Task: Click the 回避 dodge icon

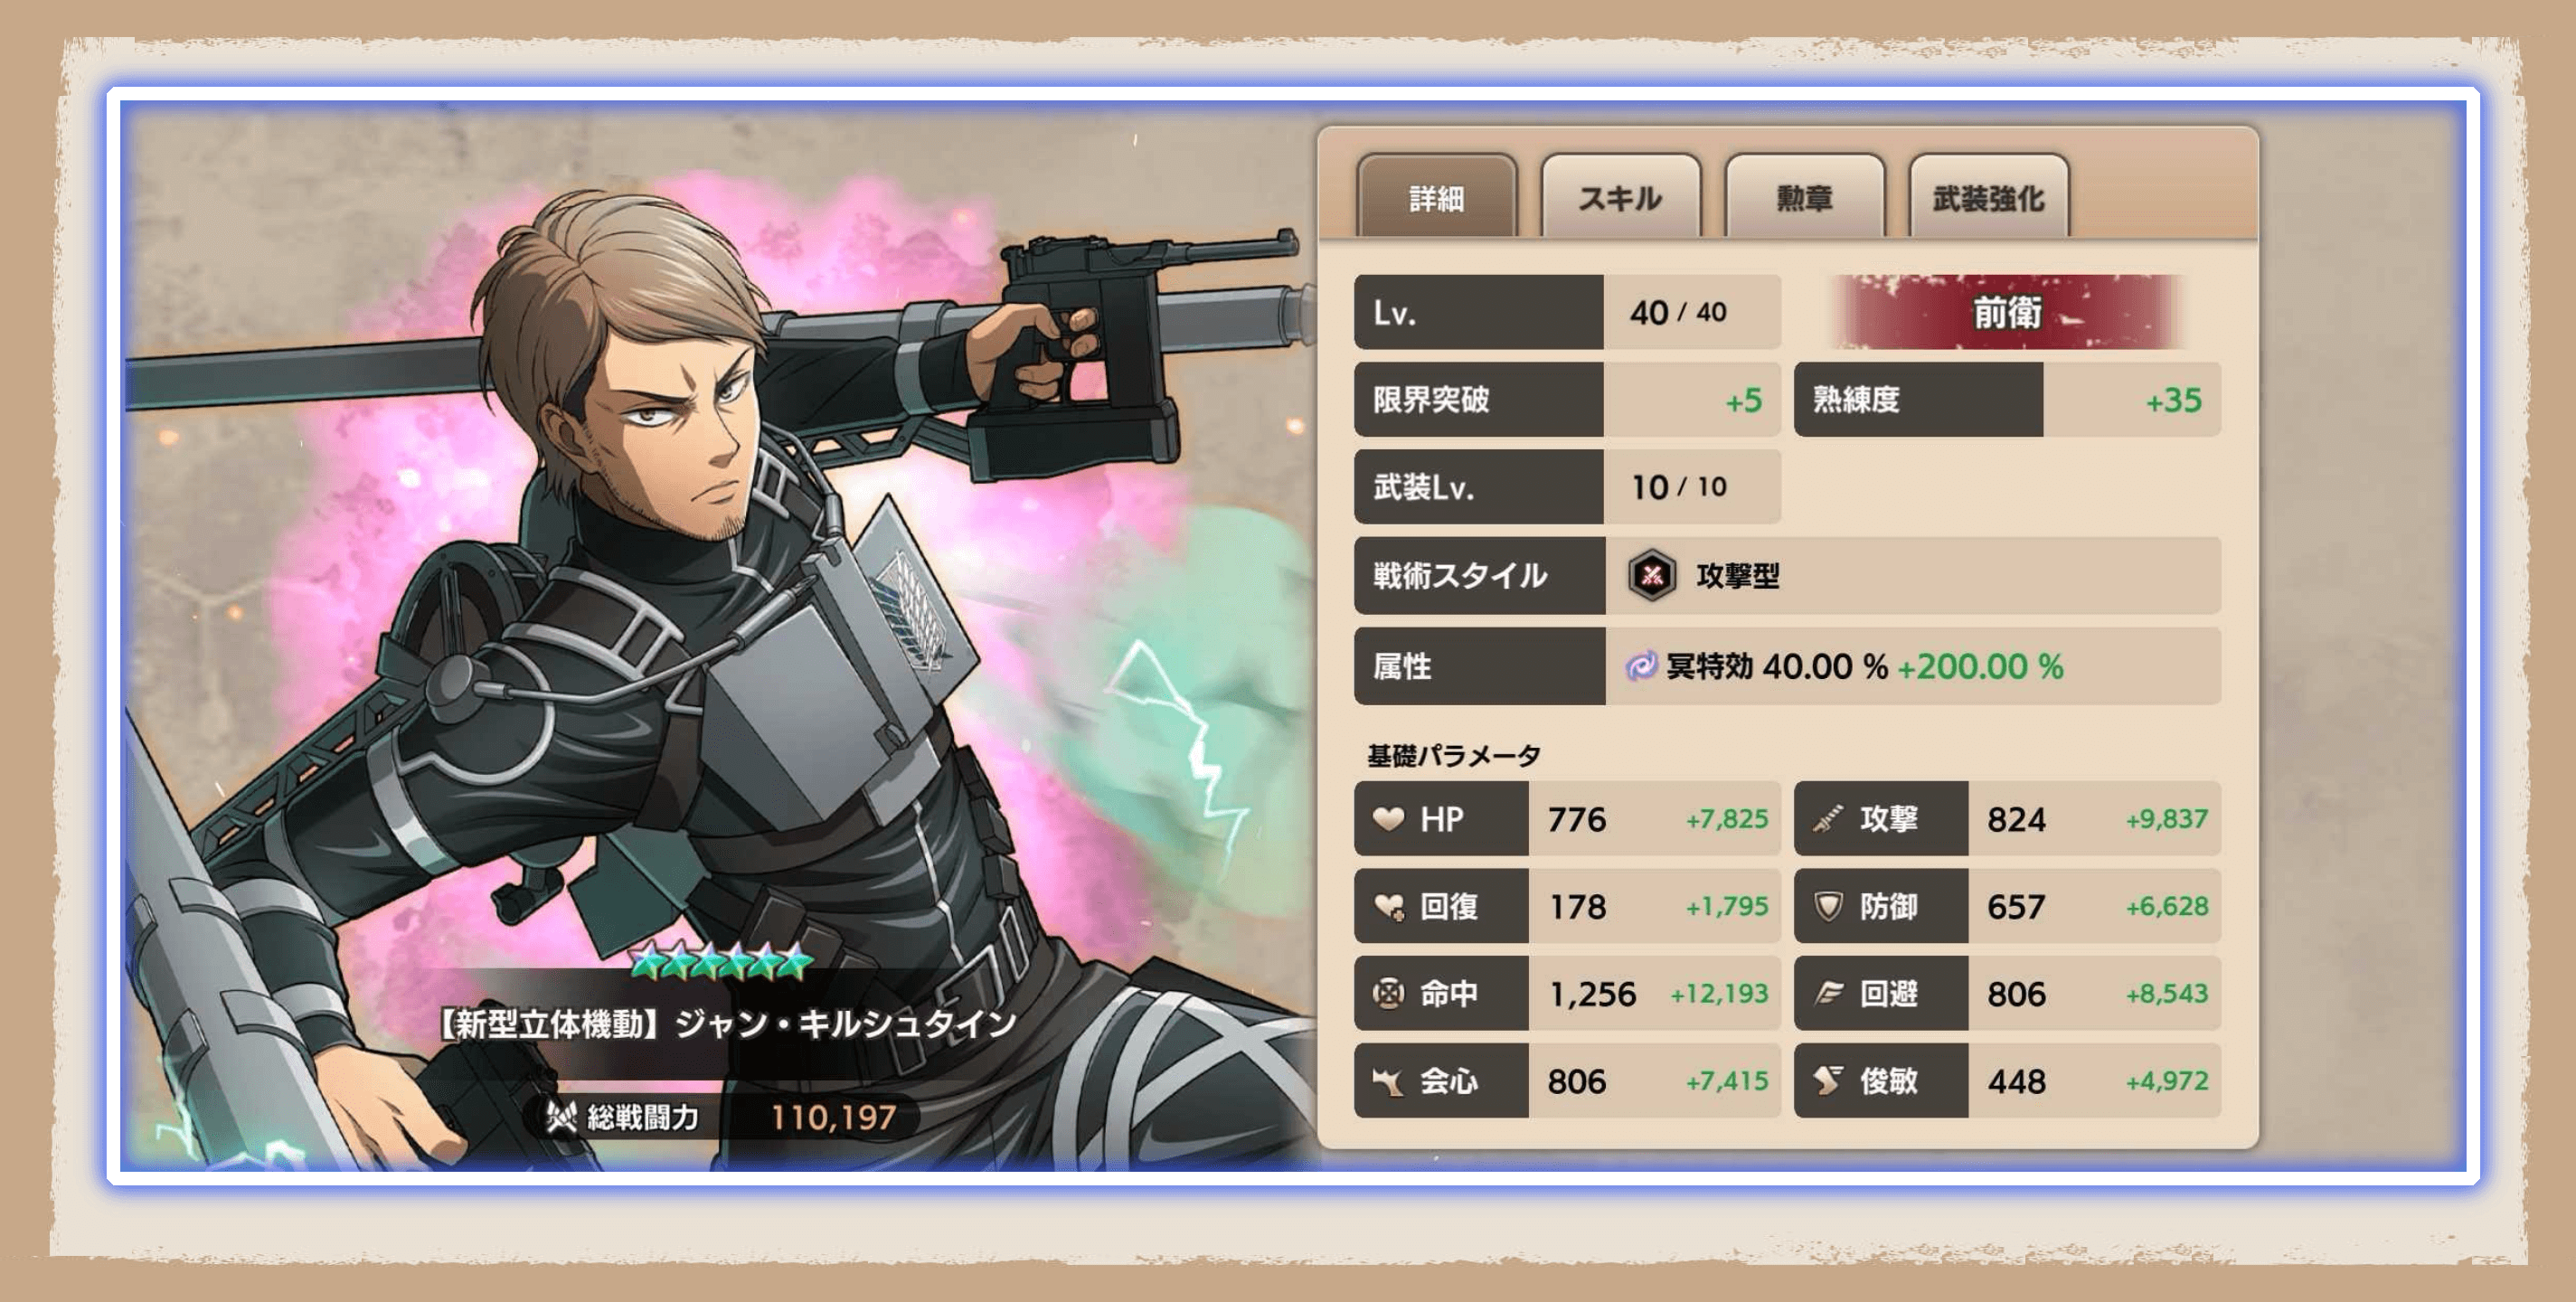Action: coord(1828,993)
